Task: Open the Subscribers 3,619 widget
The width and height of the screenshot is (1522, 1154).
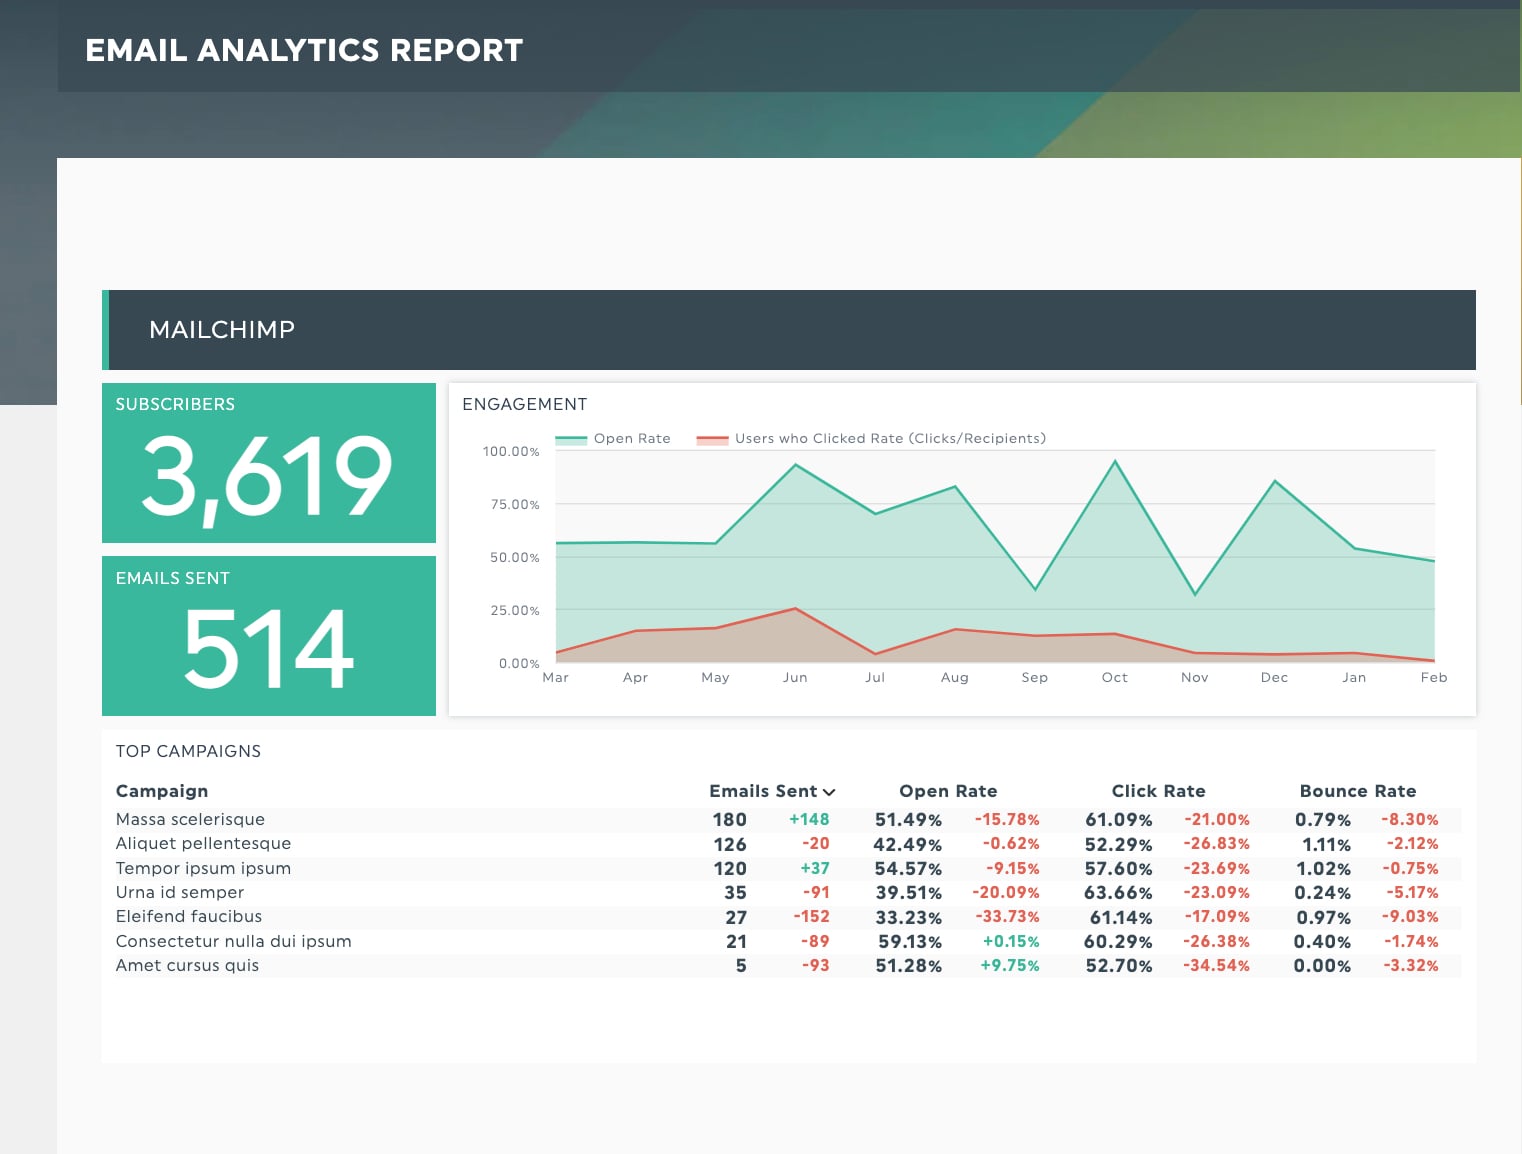Action: tap(269, 463)
